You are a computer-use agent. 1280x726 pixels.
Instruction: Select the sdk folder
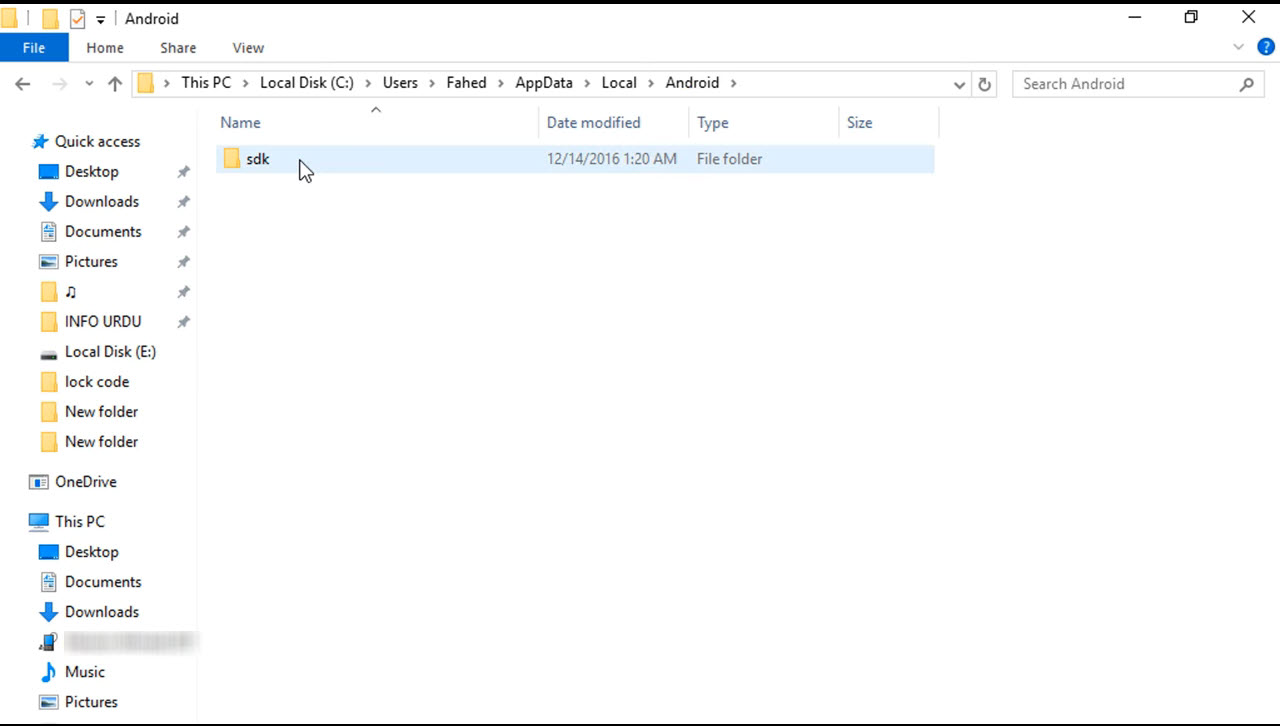(575, 159)
